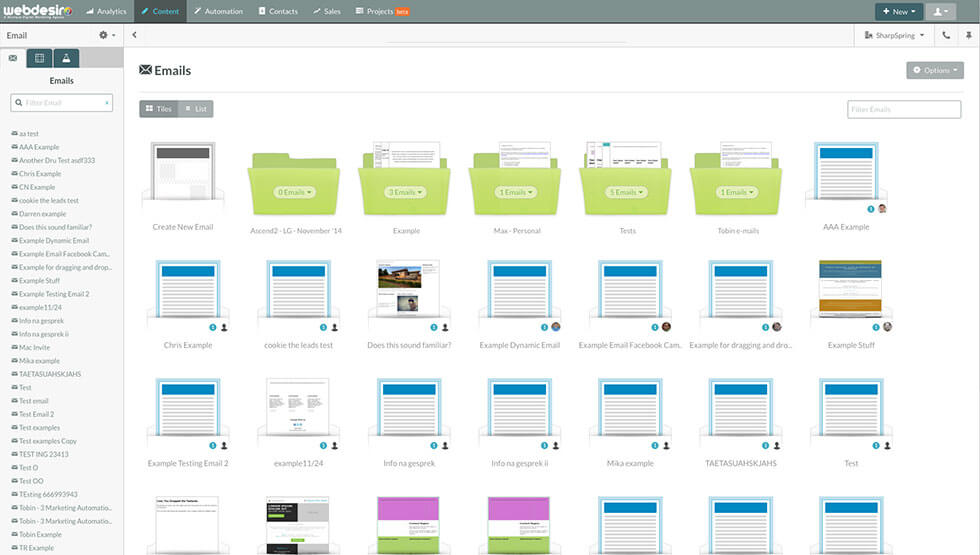Open the Example Stuff email thumbnail
Viewport: 980px width, 555px height.
(850, 288)
